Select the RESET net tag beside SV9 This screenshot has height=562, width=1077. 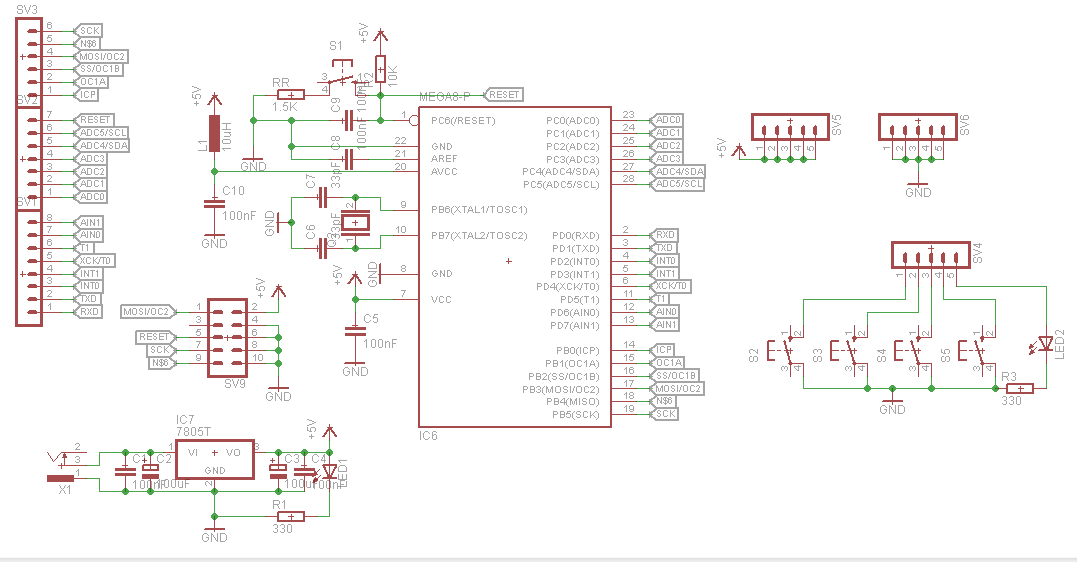tap(156, 337)
